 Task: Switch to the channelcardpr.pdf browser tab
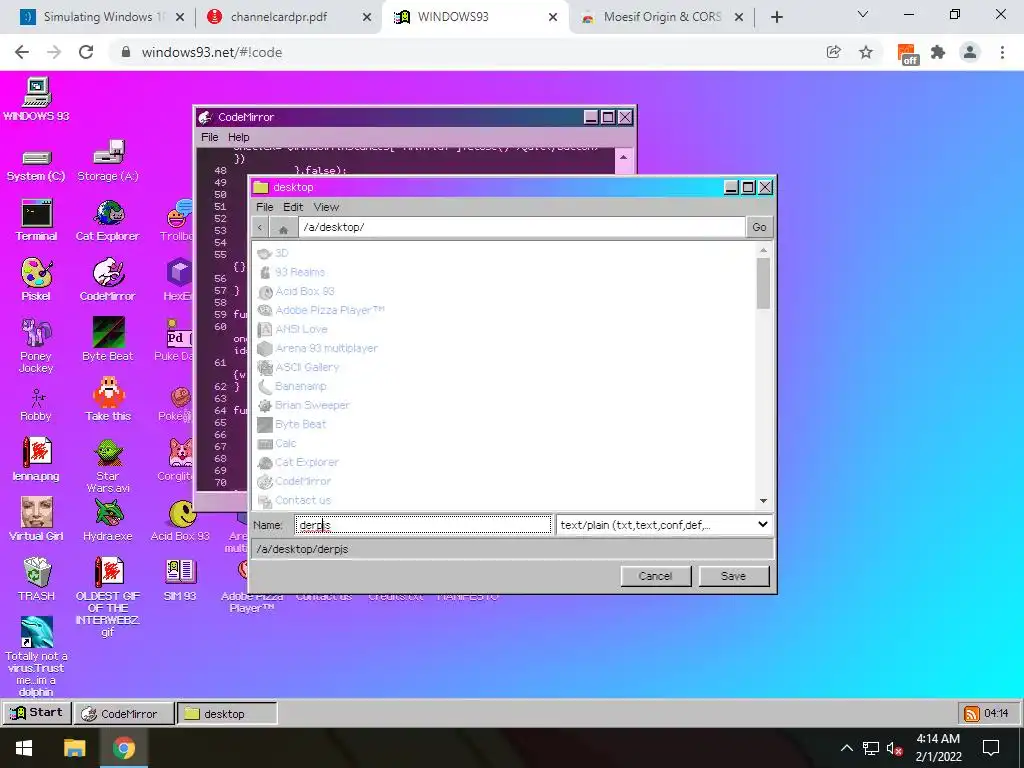coord(289,17)
